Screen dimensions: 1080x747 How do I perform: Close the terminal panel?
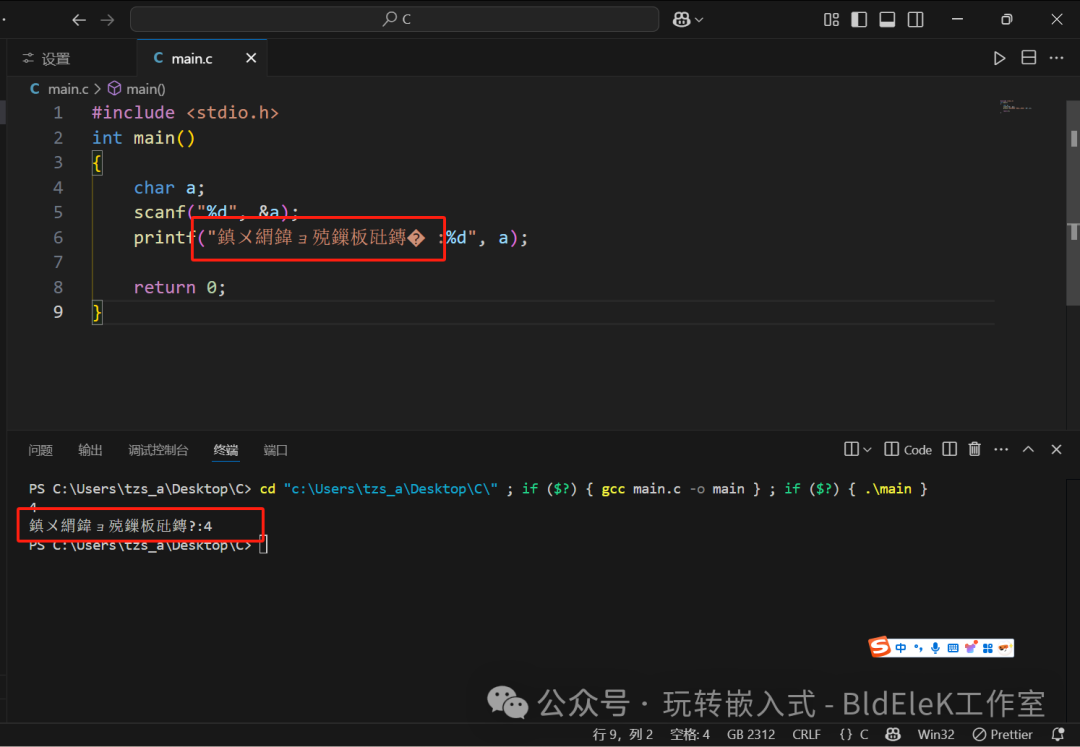1056,450
